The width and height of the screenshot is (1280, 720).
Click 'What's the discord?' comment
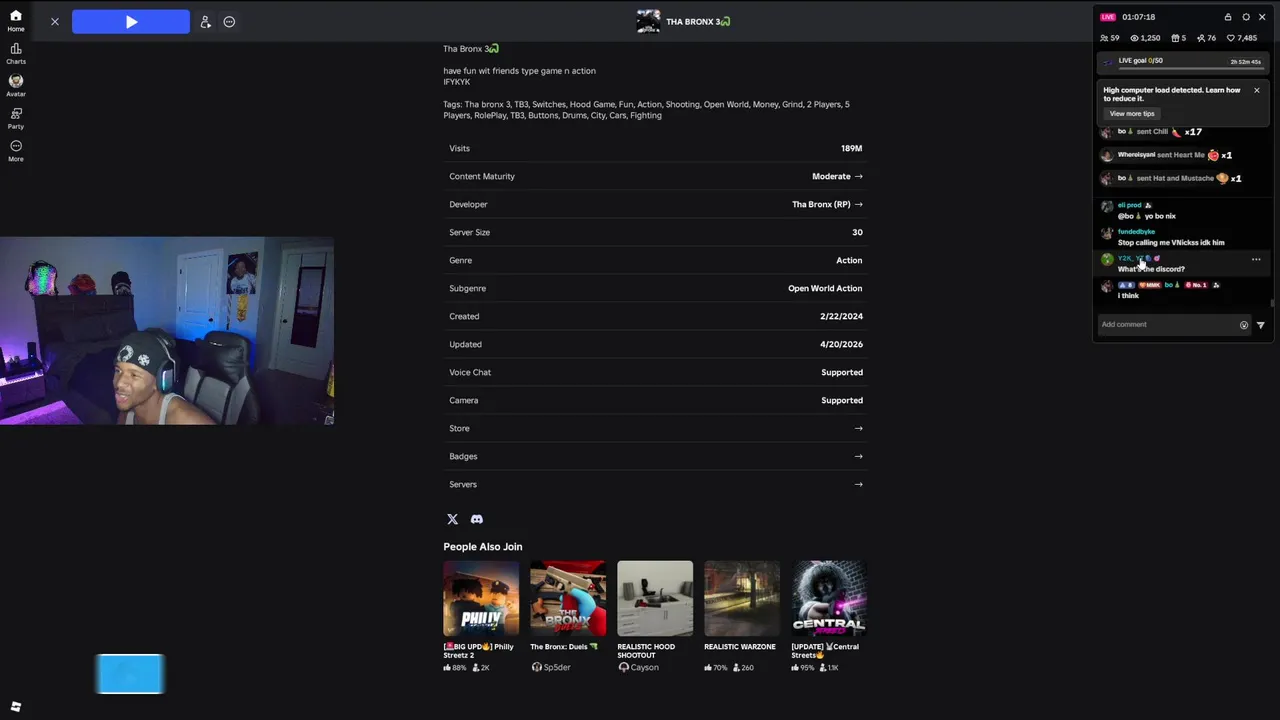coord(1151,269)
